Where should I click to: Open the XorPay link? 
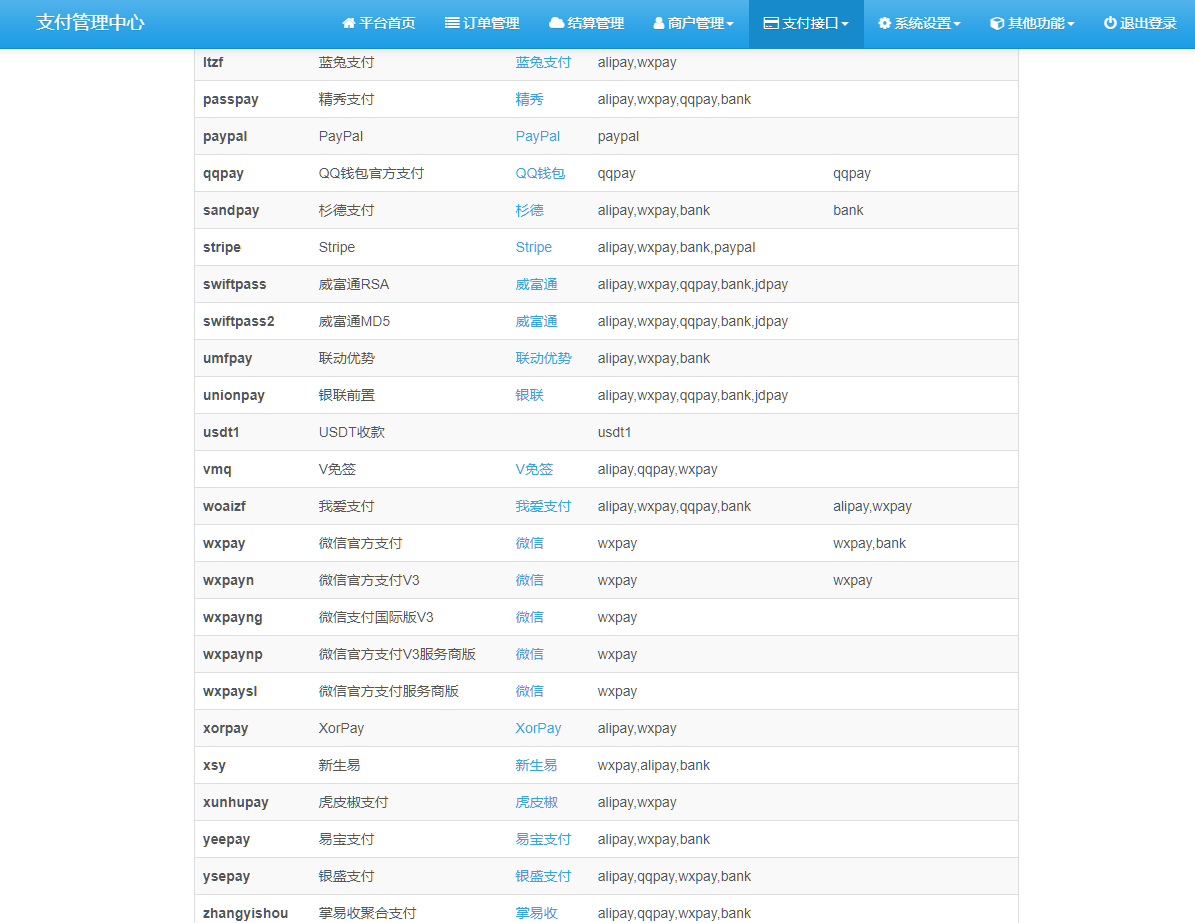click(538, 728)
